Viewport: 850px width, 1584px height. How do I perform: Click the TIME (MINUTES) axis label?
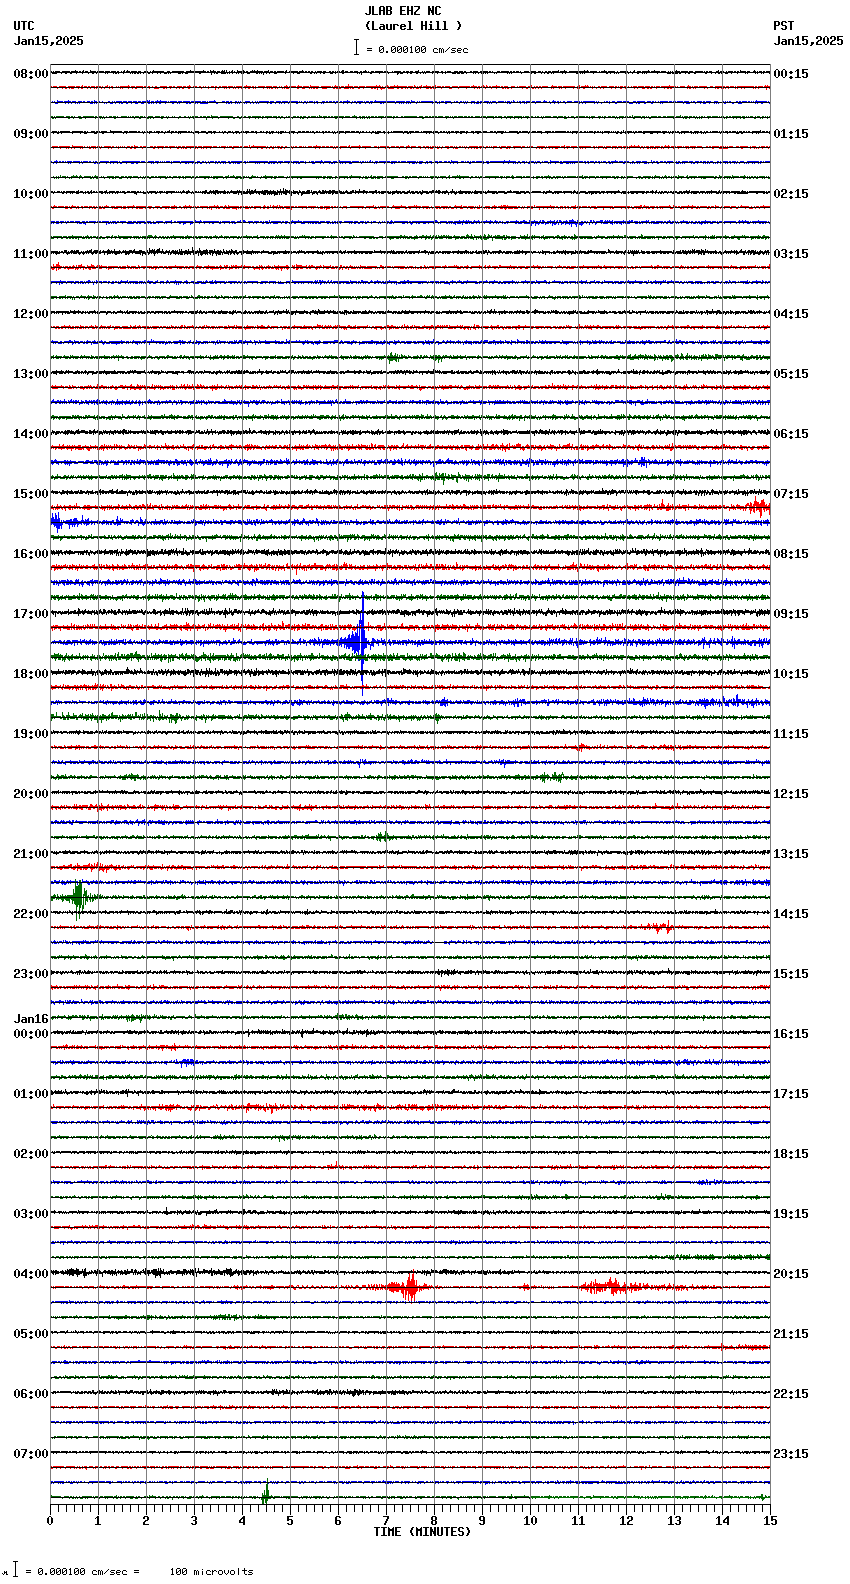pos(422,1532)
